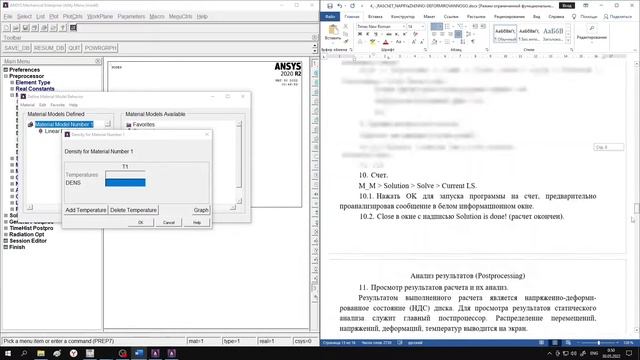Open Word font size dropdown
Image resolution: width=640 pixels, height=360 pixels.
(422, 26)
